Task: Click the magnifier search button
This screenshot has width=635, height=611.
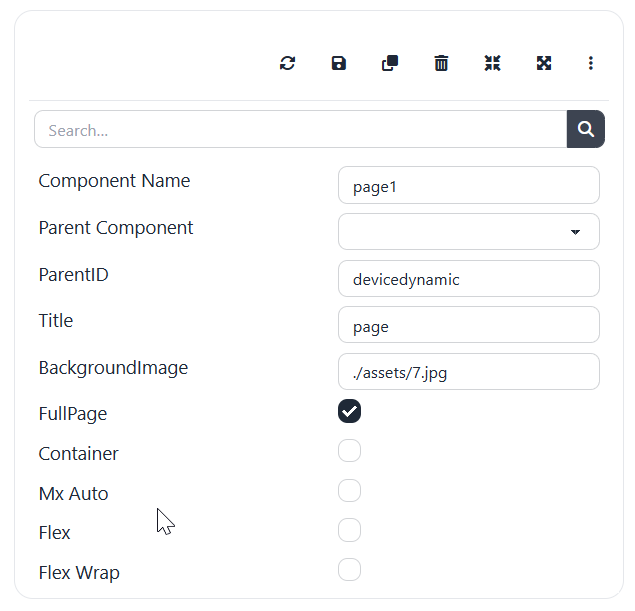Action: [586, 129]
